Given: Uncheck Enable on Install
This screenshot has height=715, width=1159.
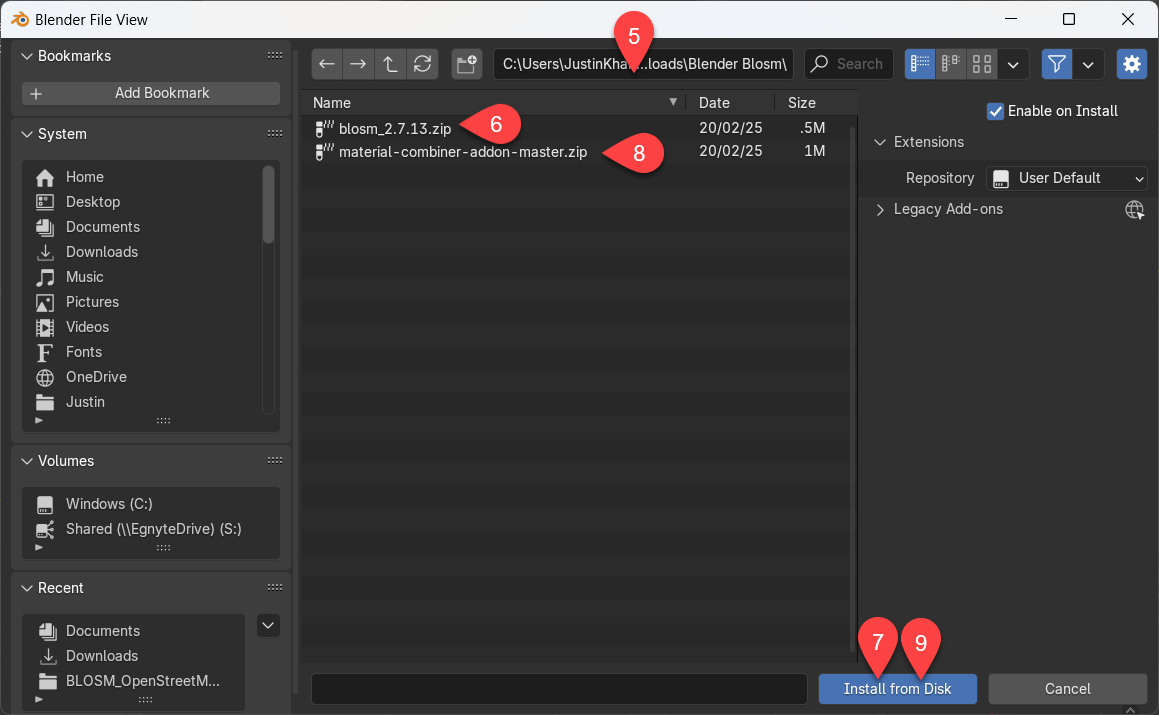Looking at the screenshot, I should (x=996, y=112).
